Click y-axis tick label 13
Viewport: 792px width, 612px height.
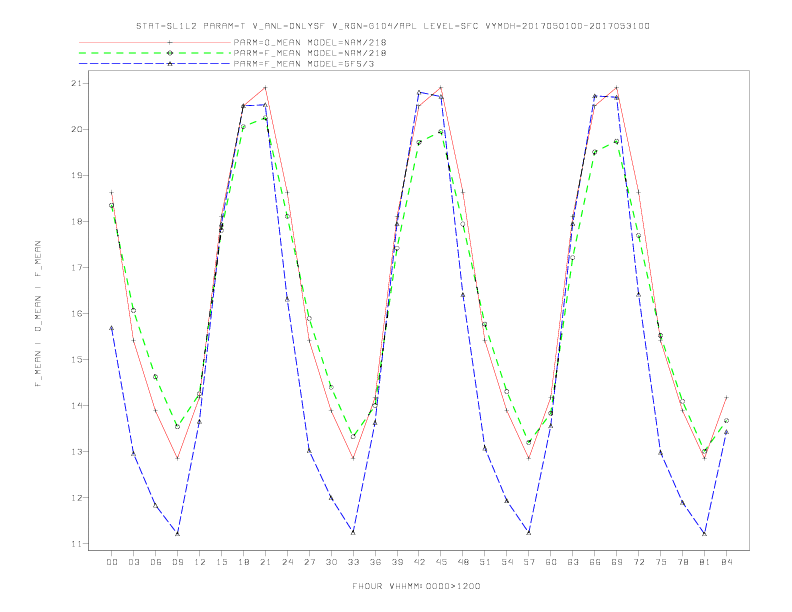click(76, 451)
